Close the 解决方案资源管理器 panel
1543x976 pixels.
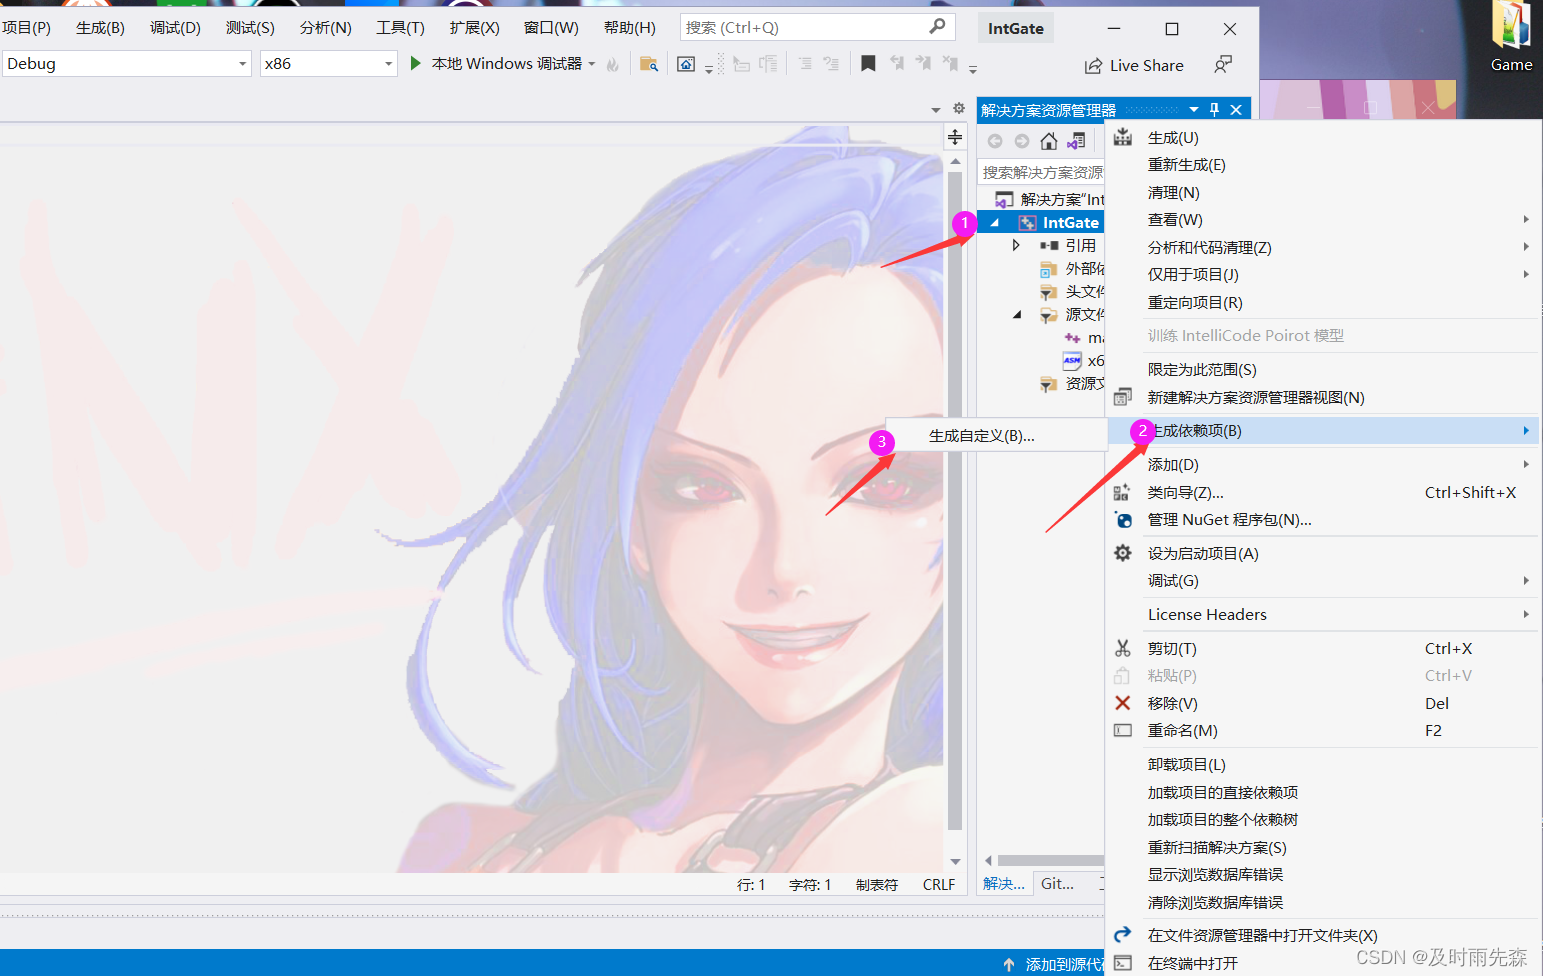pyautogui.click(x=1236, y=109)
